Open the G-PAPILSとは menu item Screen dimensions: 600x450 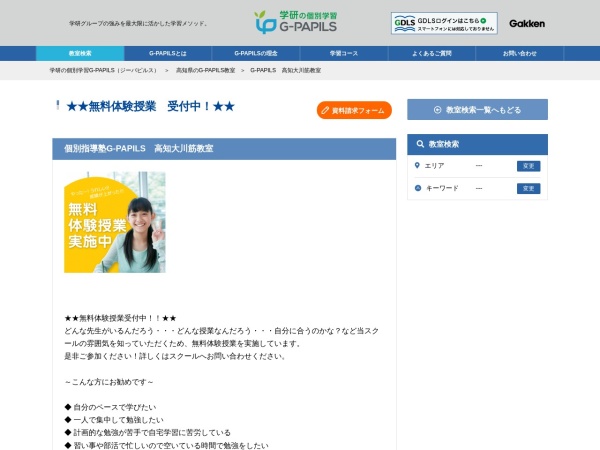168,53
